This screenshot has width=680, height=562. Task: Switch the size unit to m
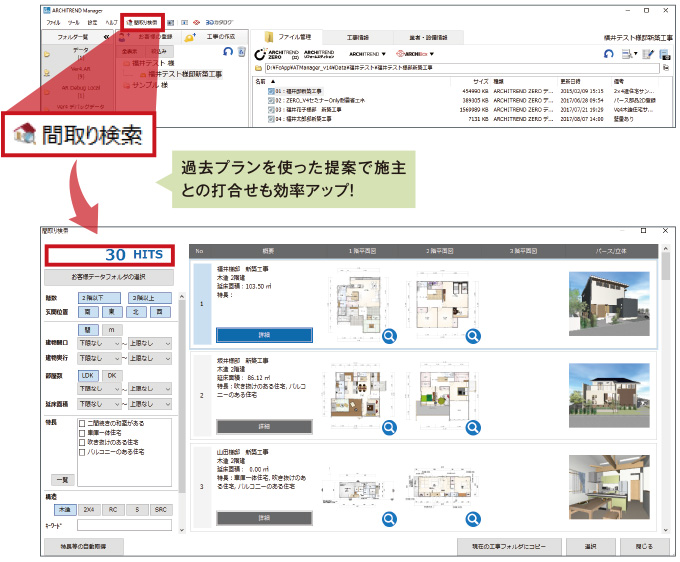(x=112, y=330)
